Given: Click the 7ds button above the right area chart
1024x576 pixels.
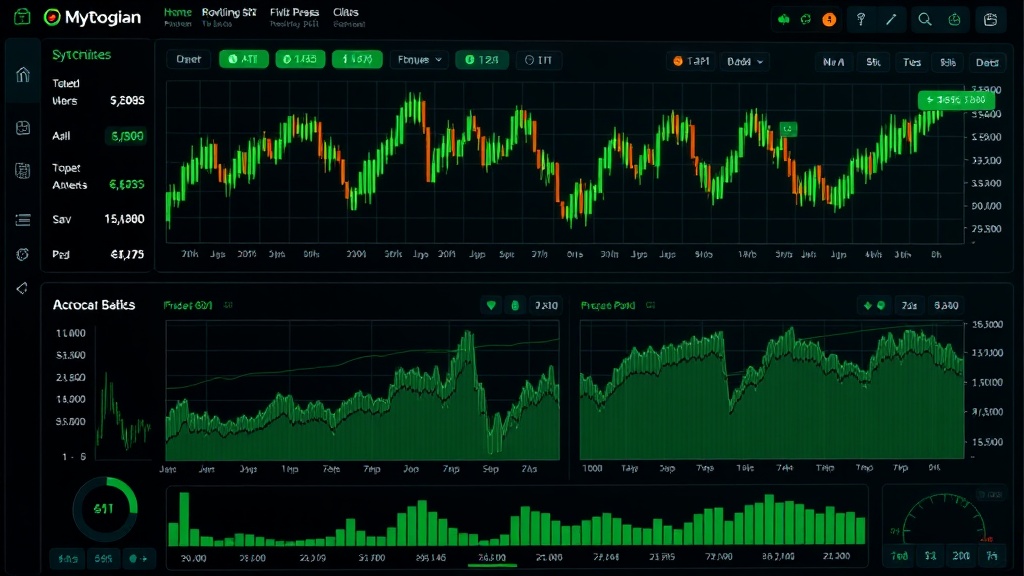Looking at the screenshot, I should (909, 305).
